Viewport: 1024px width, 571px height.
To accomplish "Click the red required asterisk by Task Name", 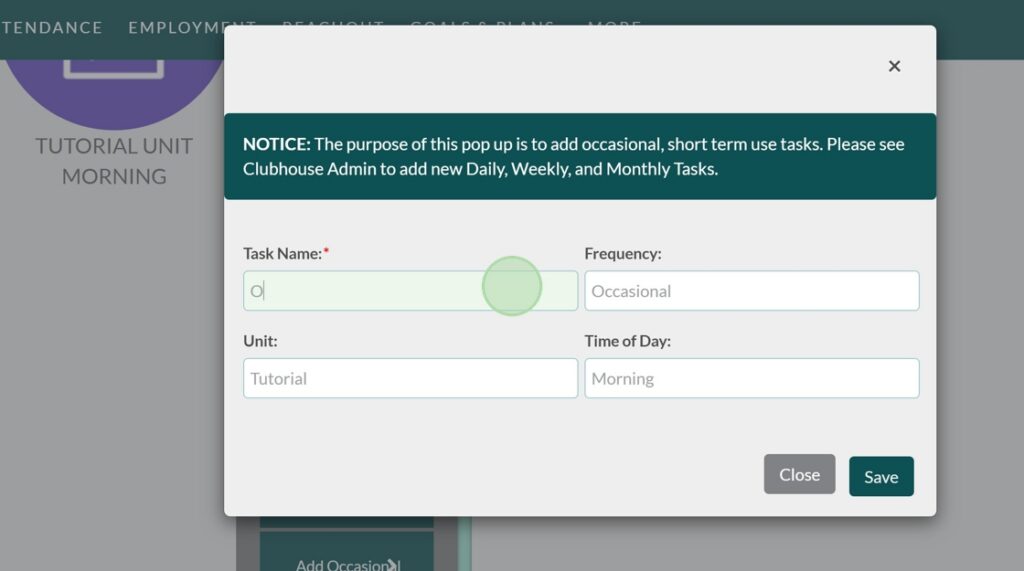I will pos(326,253).
